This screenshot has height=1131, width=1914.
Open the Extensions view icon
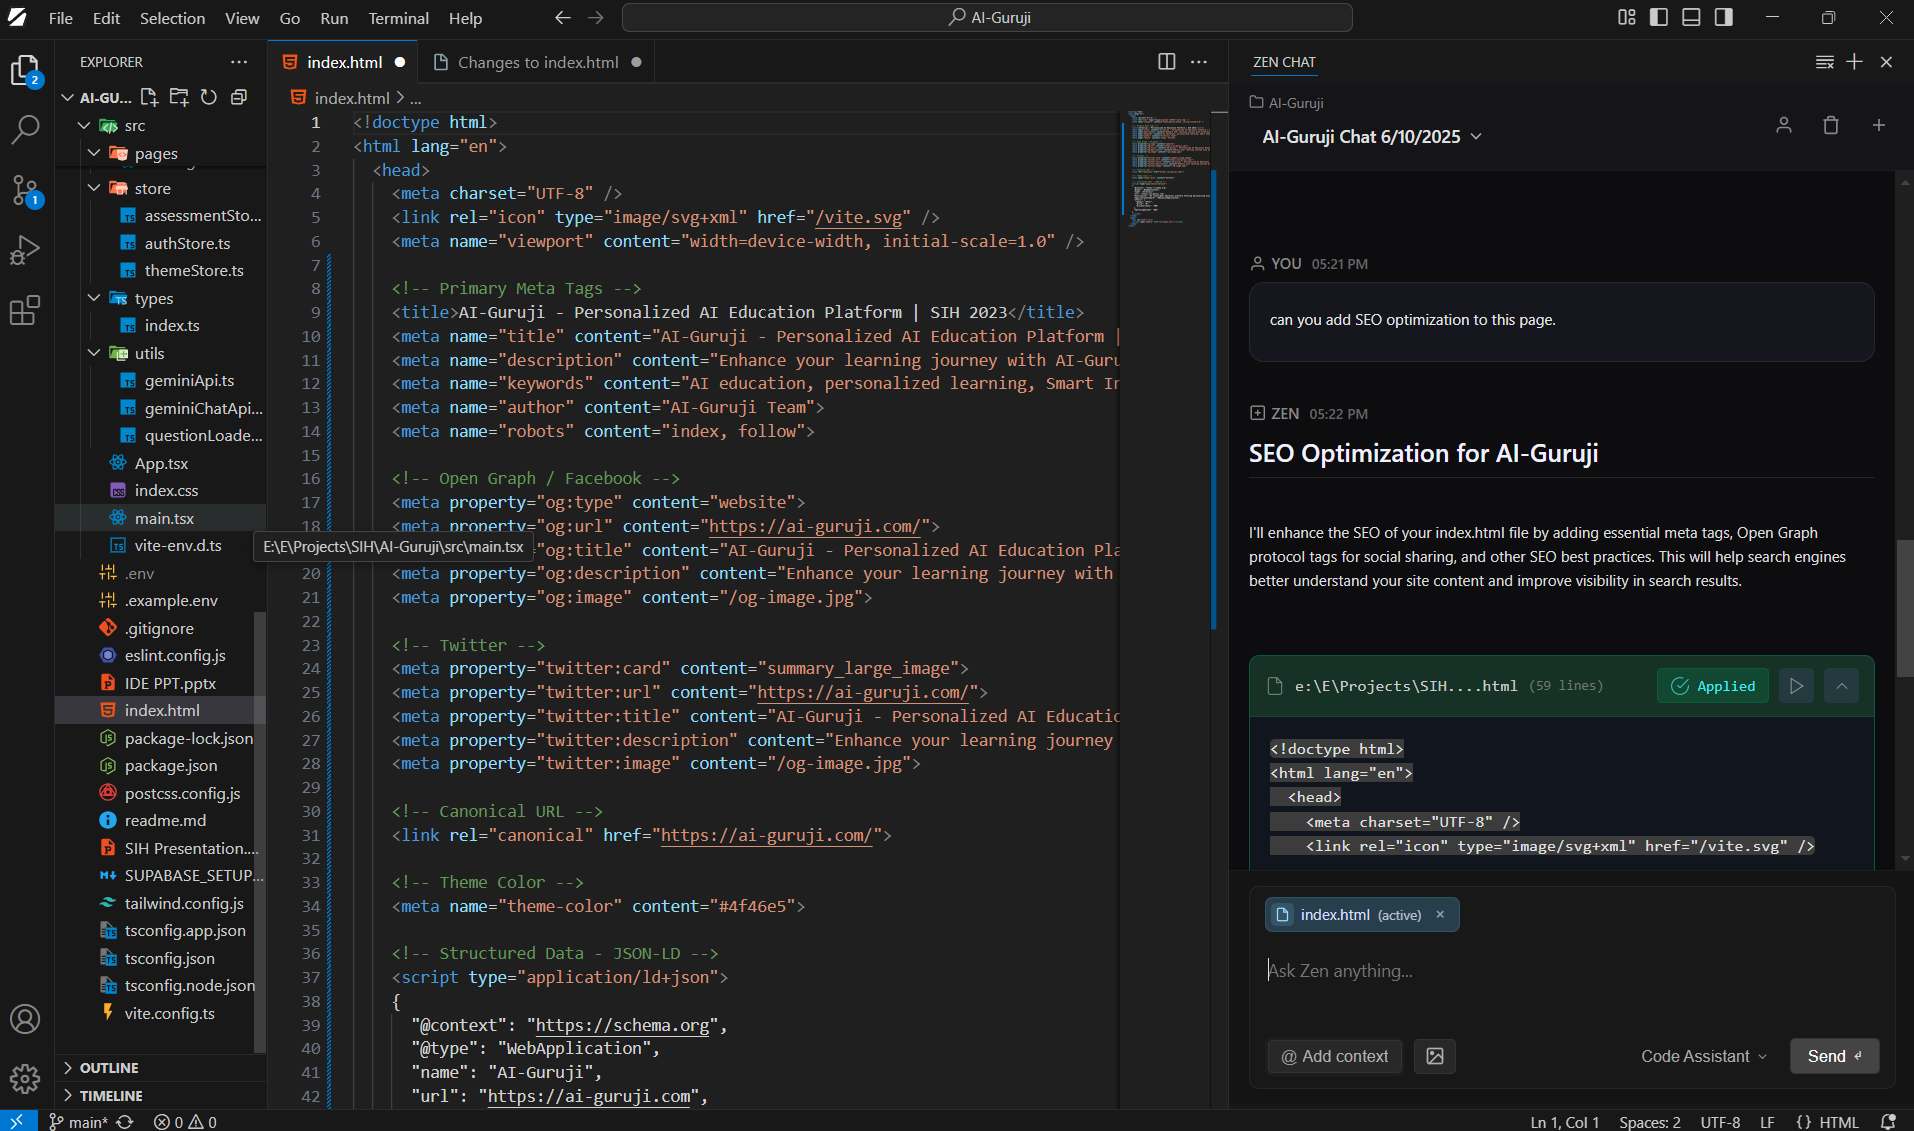[x=25, y=310]
